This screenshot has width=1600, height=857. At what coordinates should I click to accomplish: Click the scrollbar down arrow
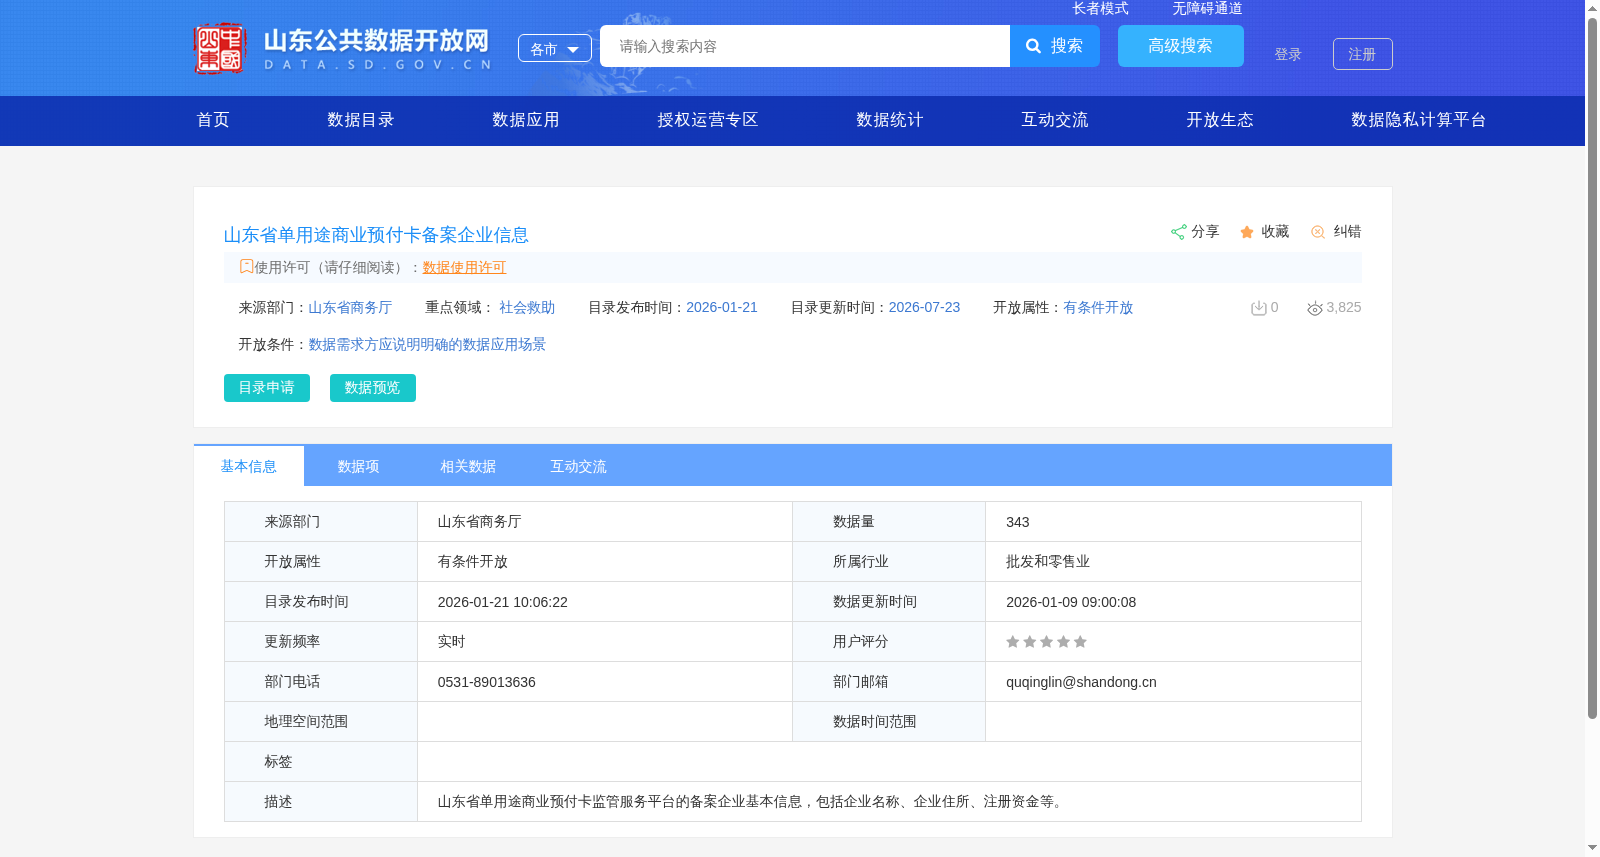[1592, 848]
